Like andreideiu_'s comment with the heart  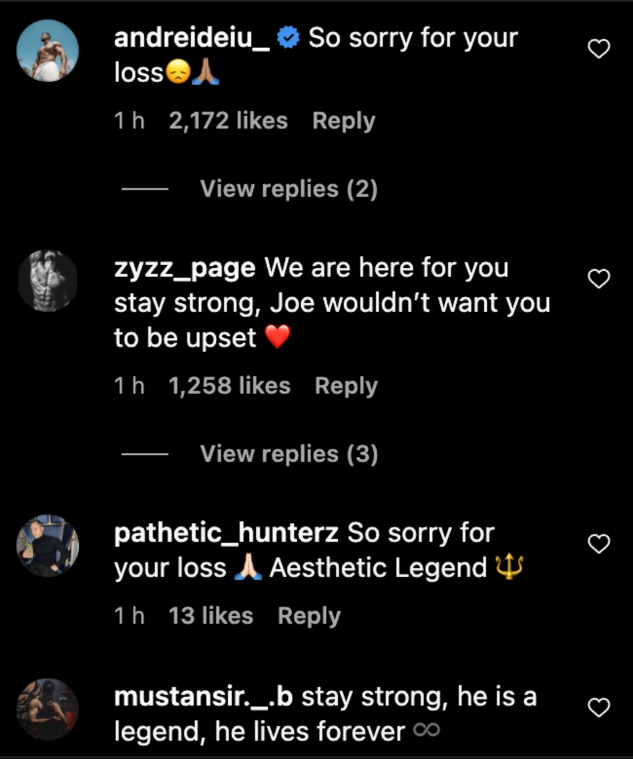[598, 49]
